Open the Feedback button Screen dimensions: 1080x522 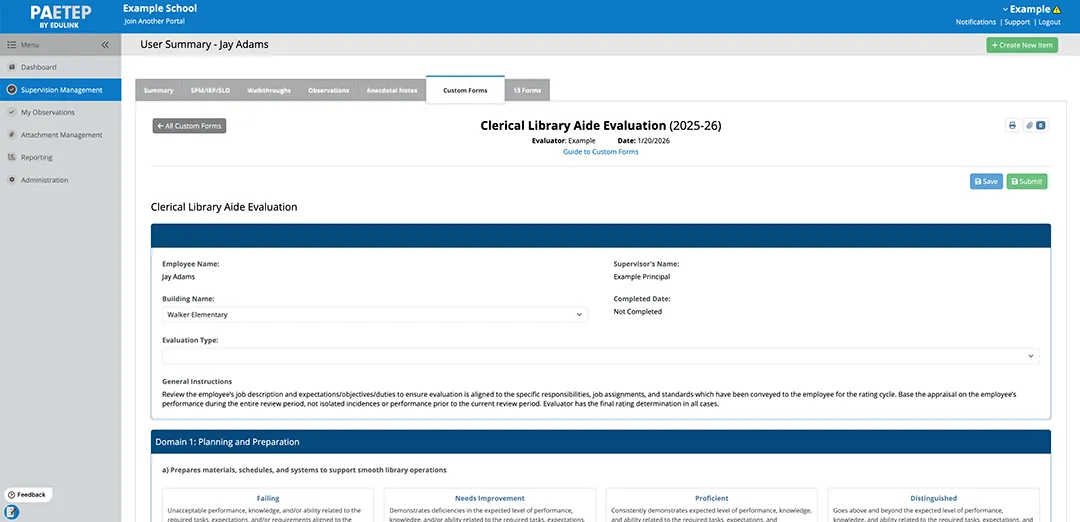[27, 494]
